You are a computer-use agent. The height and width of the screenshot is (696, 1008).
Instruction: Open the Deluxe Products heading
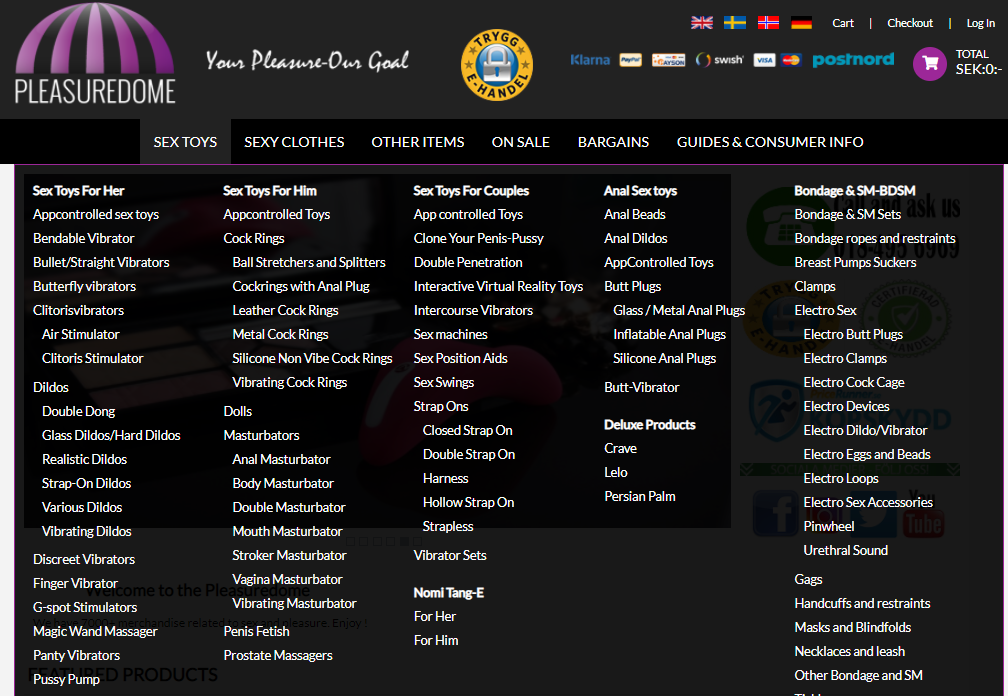coord(649,425)
